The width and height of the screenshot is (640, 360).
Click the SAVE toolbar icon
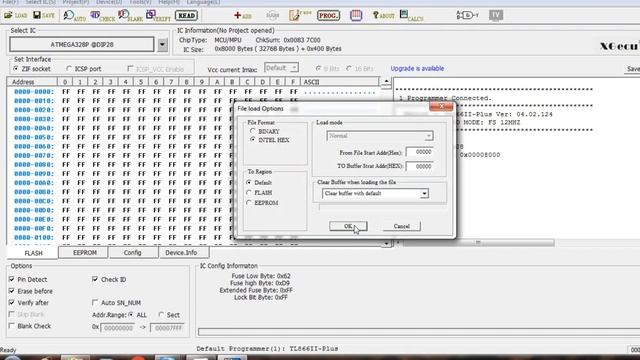(44, 16)
